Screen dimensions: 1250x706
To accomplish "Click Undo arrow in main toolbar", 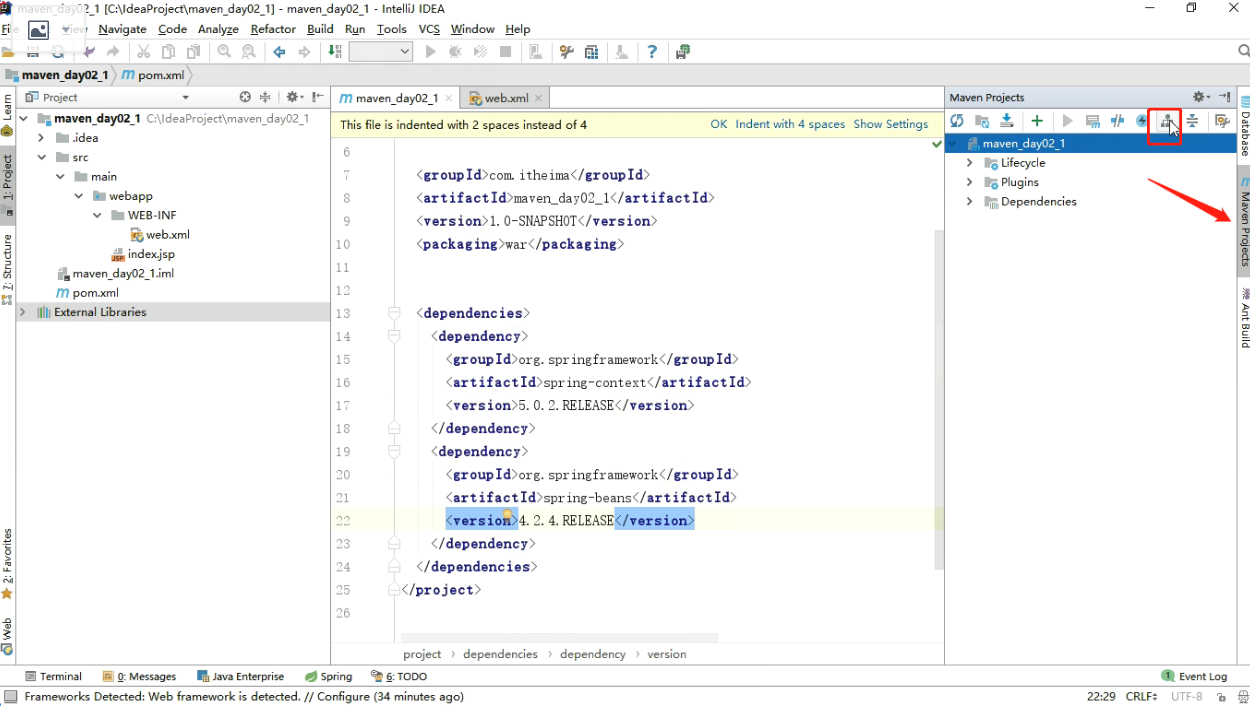I will click(89, 52).
